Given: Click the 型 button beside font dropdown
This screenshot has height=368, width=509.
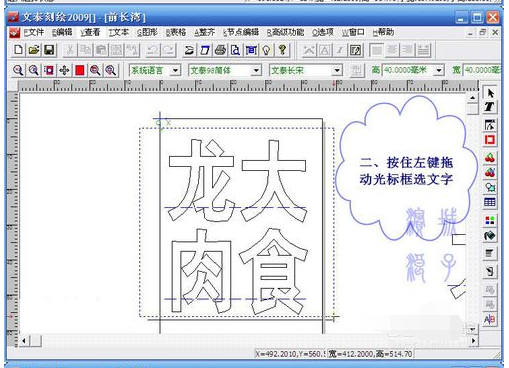Looking at the screenshot, I should tap(356, 70).
